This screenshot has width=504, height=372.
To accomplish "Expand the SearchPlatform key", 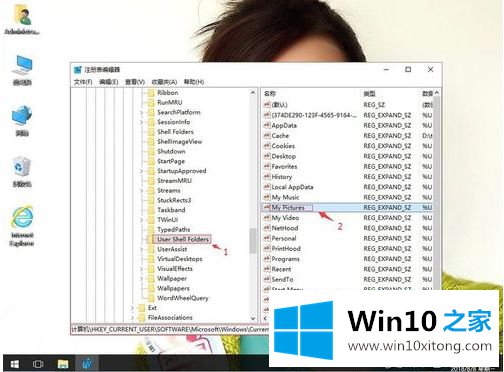I will coord(141,112).
